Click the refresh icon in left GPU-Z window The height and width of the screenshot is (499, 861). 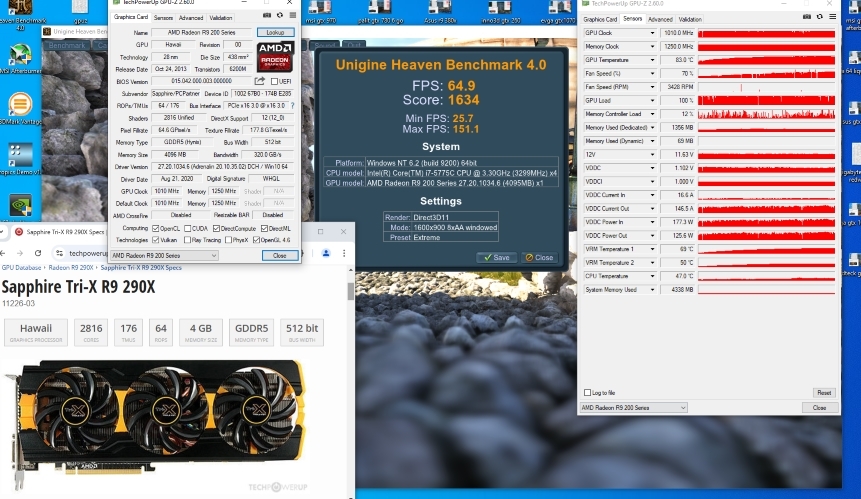pyautogui.click(x=280, y=16)
